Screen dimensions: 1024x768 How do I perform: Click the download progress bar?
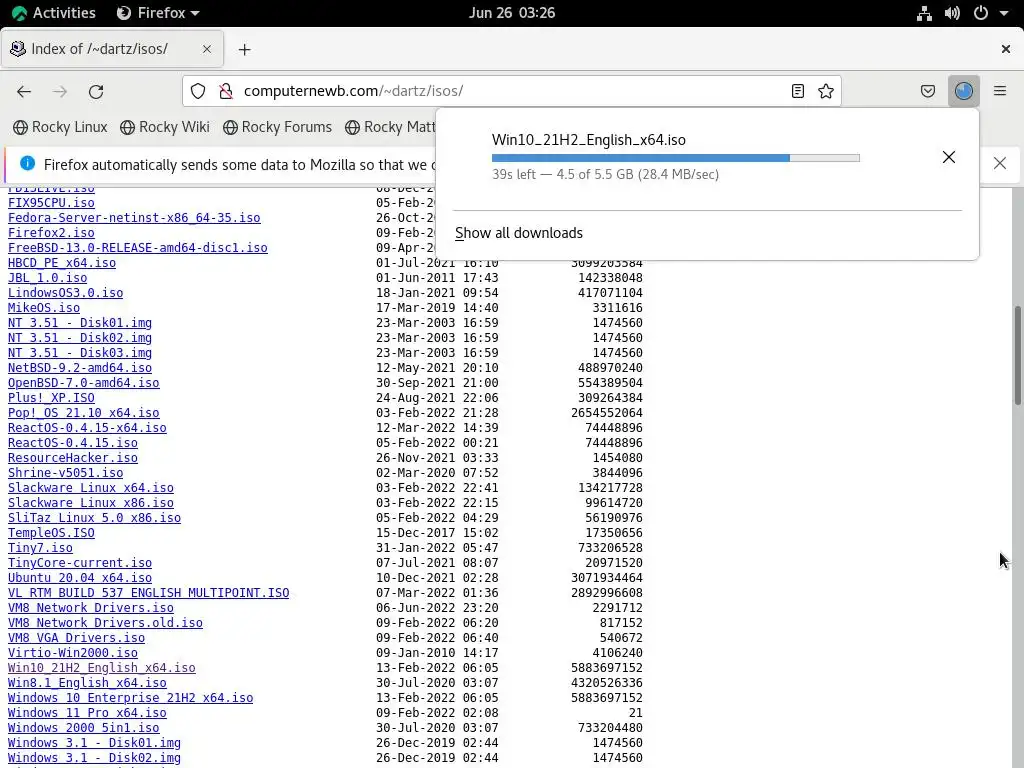point(675,158)
